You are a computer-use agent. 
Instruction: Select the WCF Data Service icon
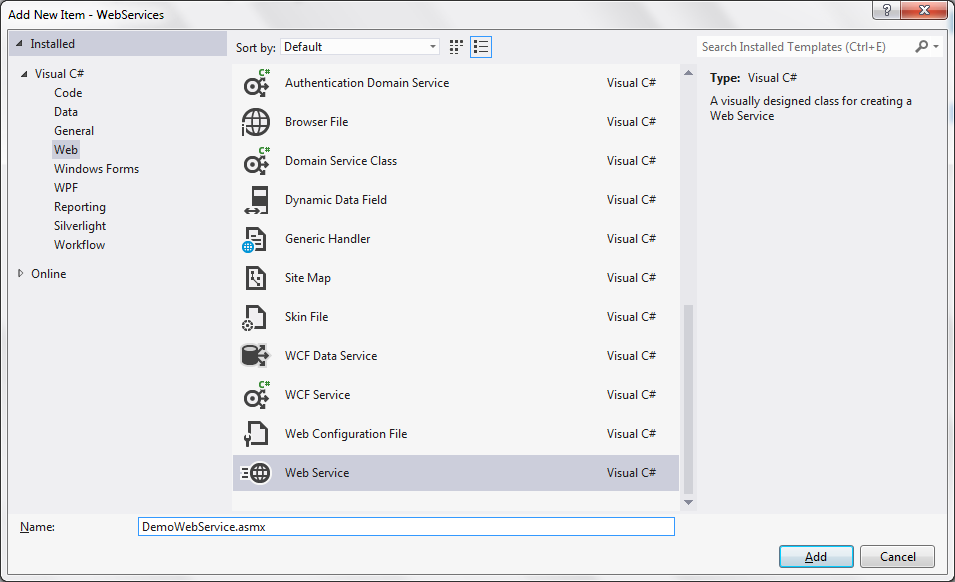point(257,356)
